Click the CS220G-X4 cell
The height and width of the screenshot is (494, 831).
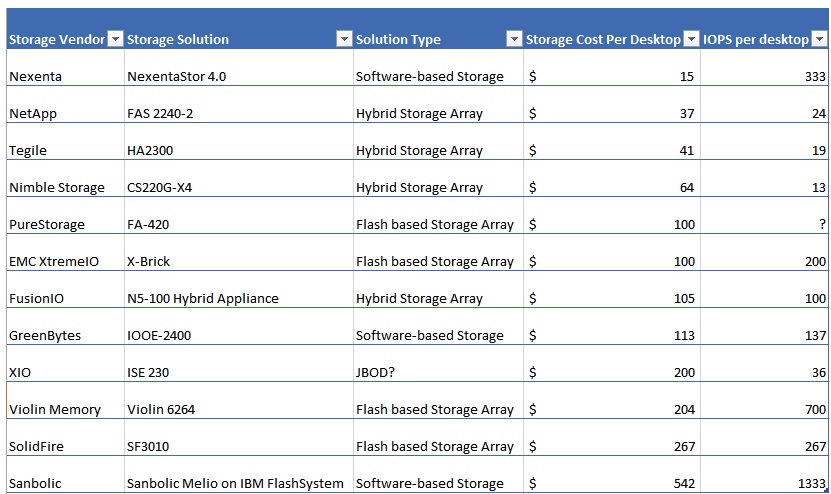(x=239, y=179)
